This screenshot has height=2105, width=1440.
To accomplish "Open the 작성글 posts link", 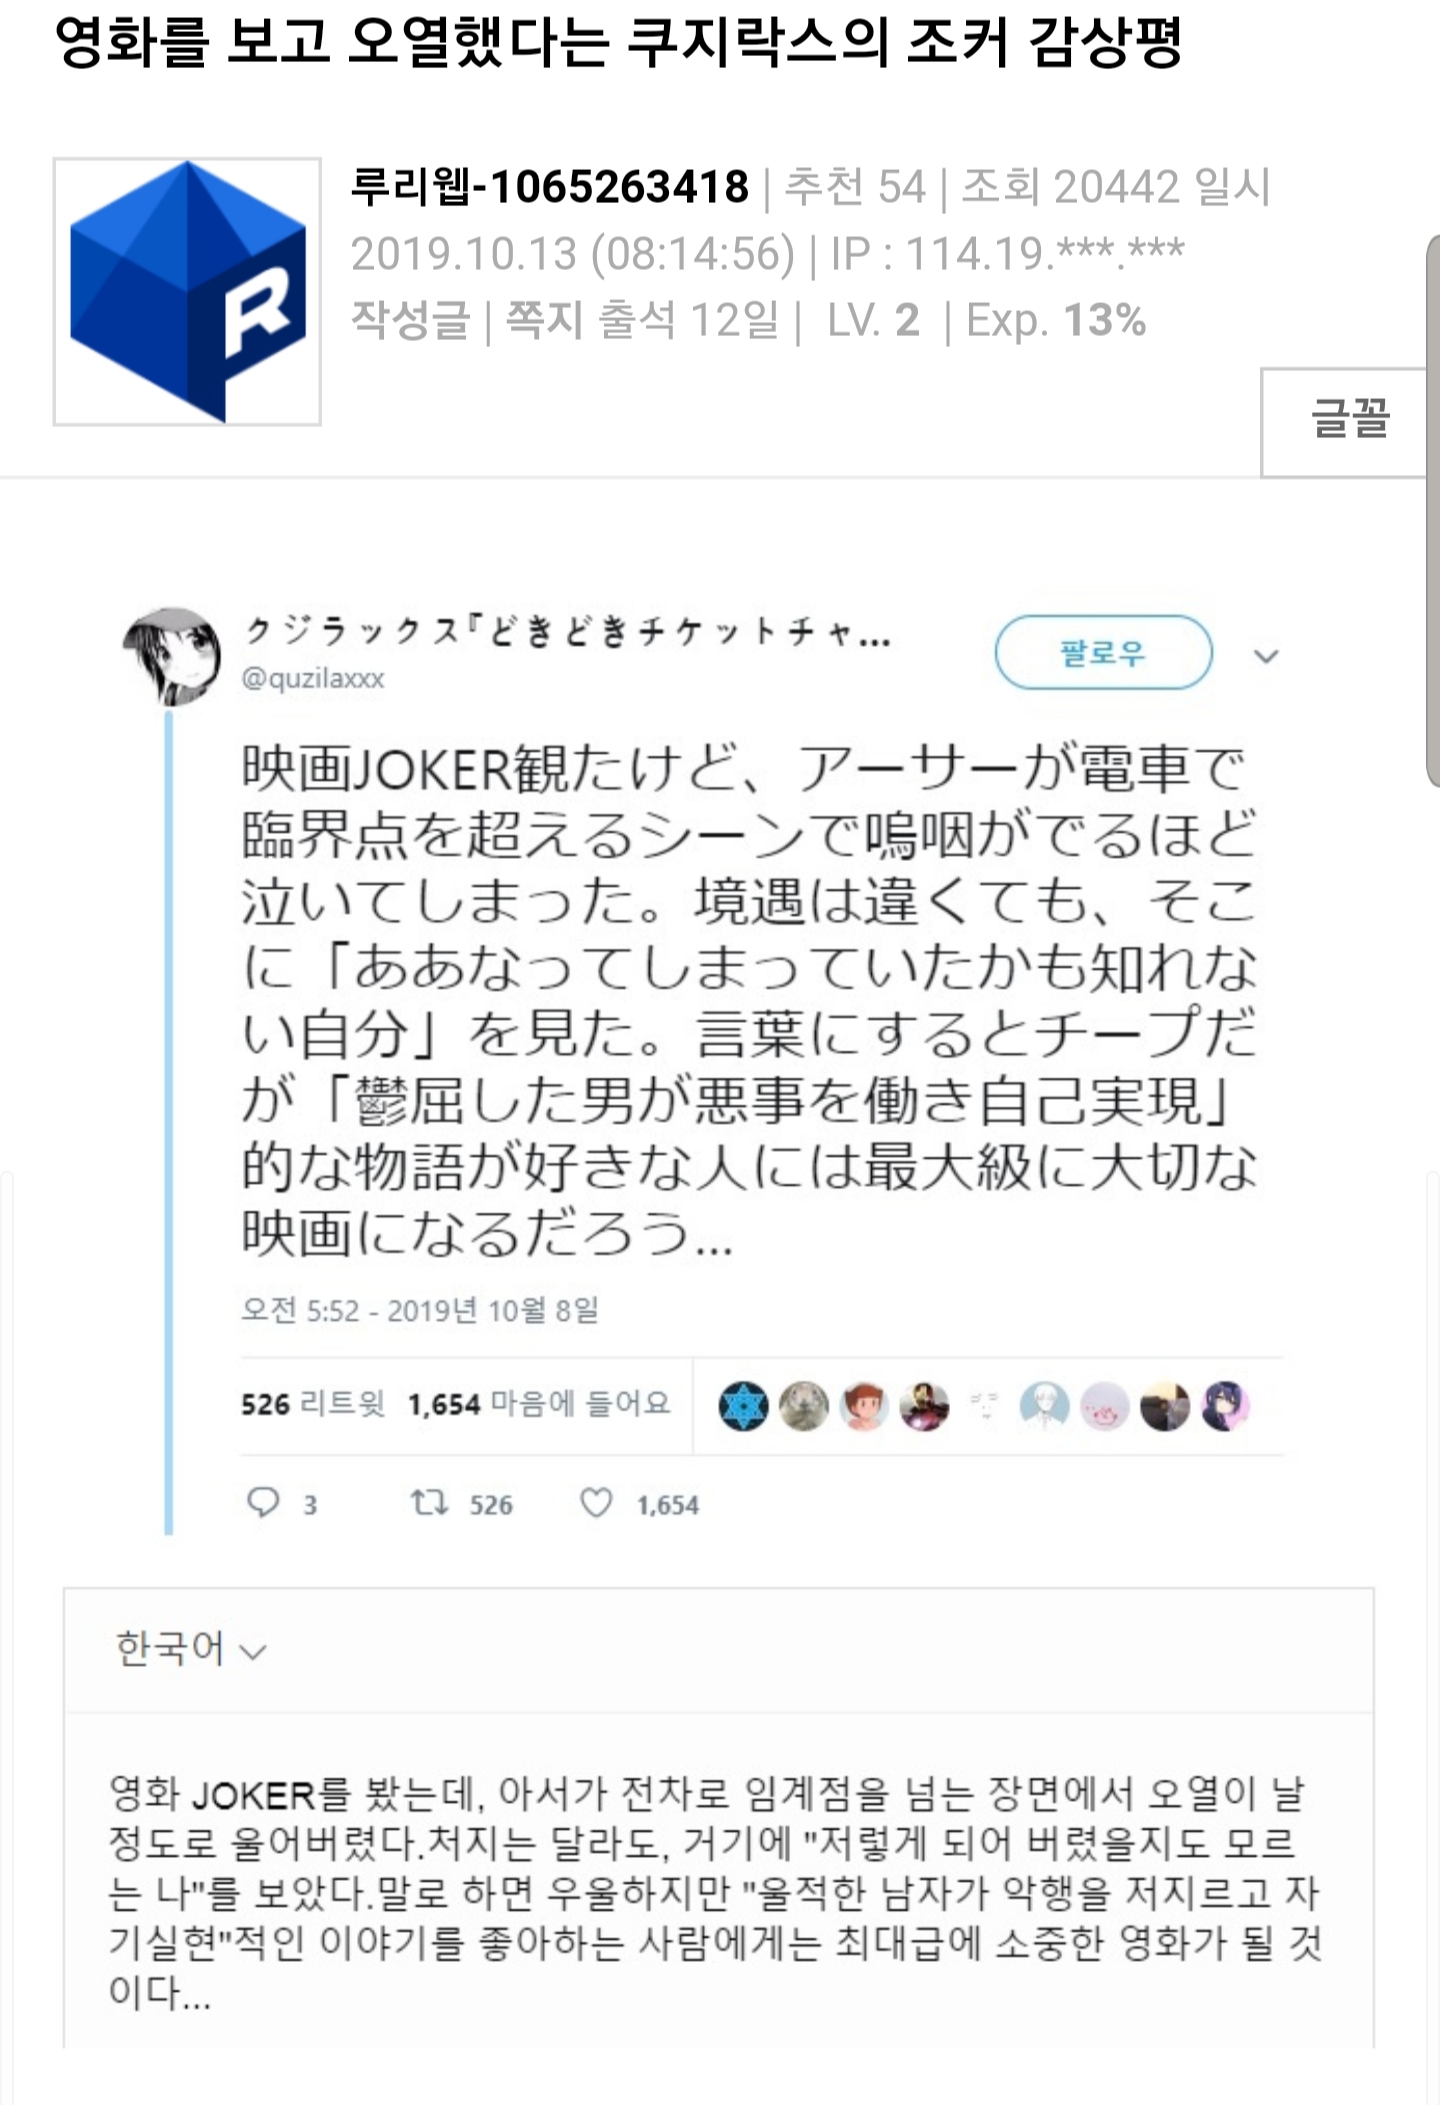I will [x=410, y=321].
